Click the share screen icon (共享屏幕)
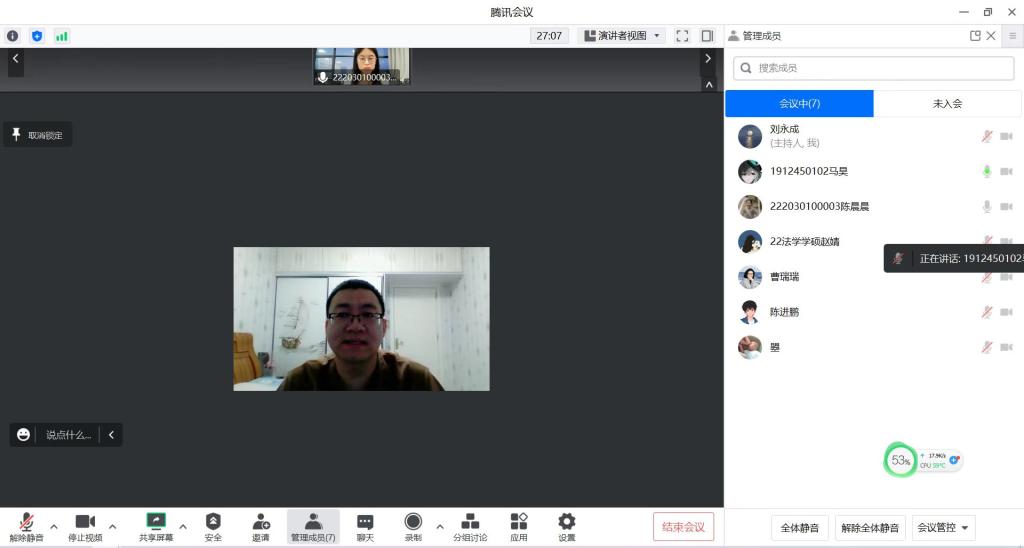Viewport: 1024px width, 548px height. [156, 522]
